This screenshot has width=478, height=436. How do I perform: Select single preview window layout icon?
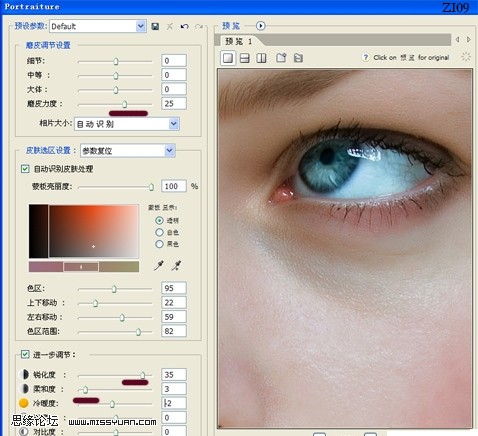pyautogui.click(x=228, y=58)
